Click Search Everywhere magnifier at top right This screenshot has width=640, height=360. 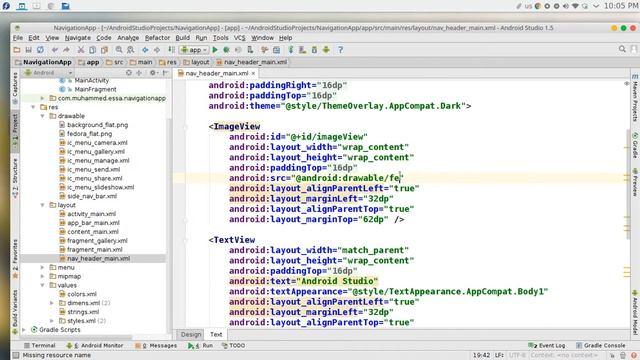pos(622,49)
